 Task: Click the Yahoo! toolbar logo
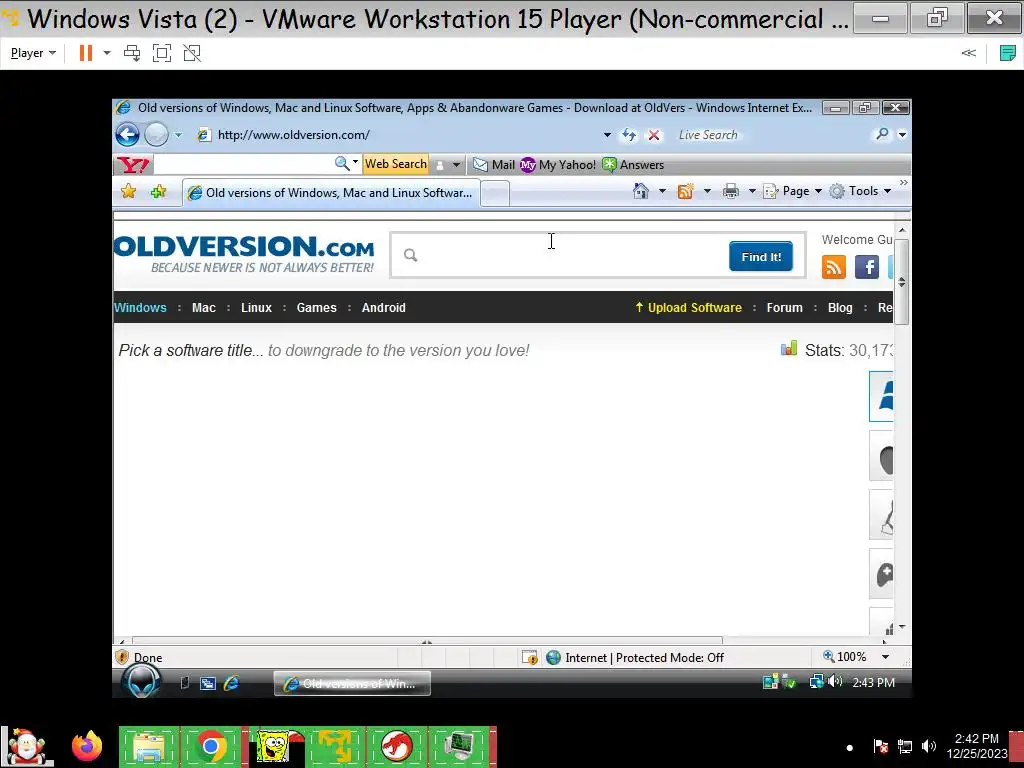click(134, 165)
